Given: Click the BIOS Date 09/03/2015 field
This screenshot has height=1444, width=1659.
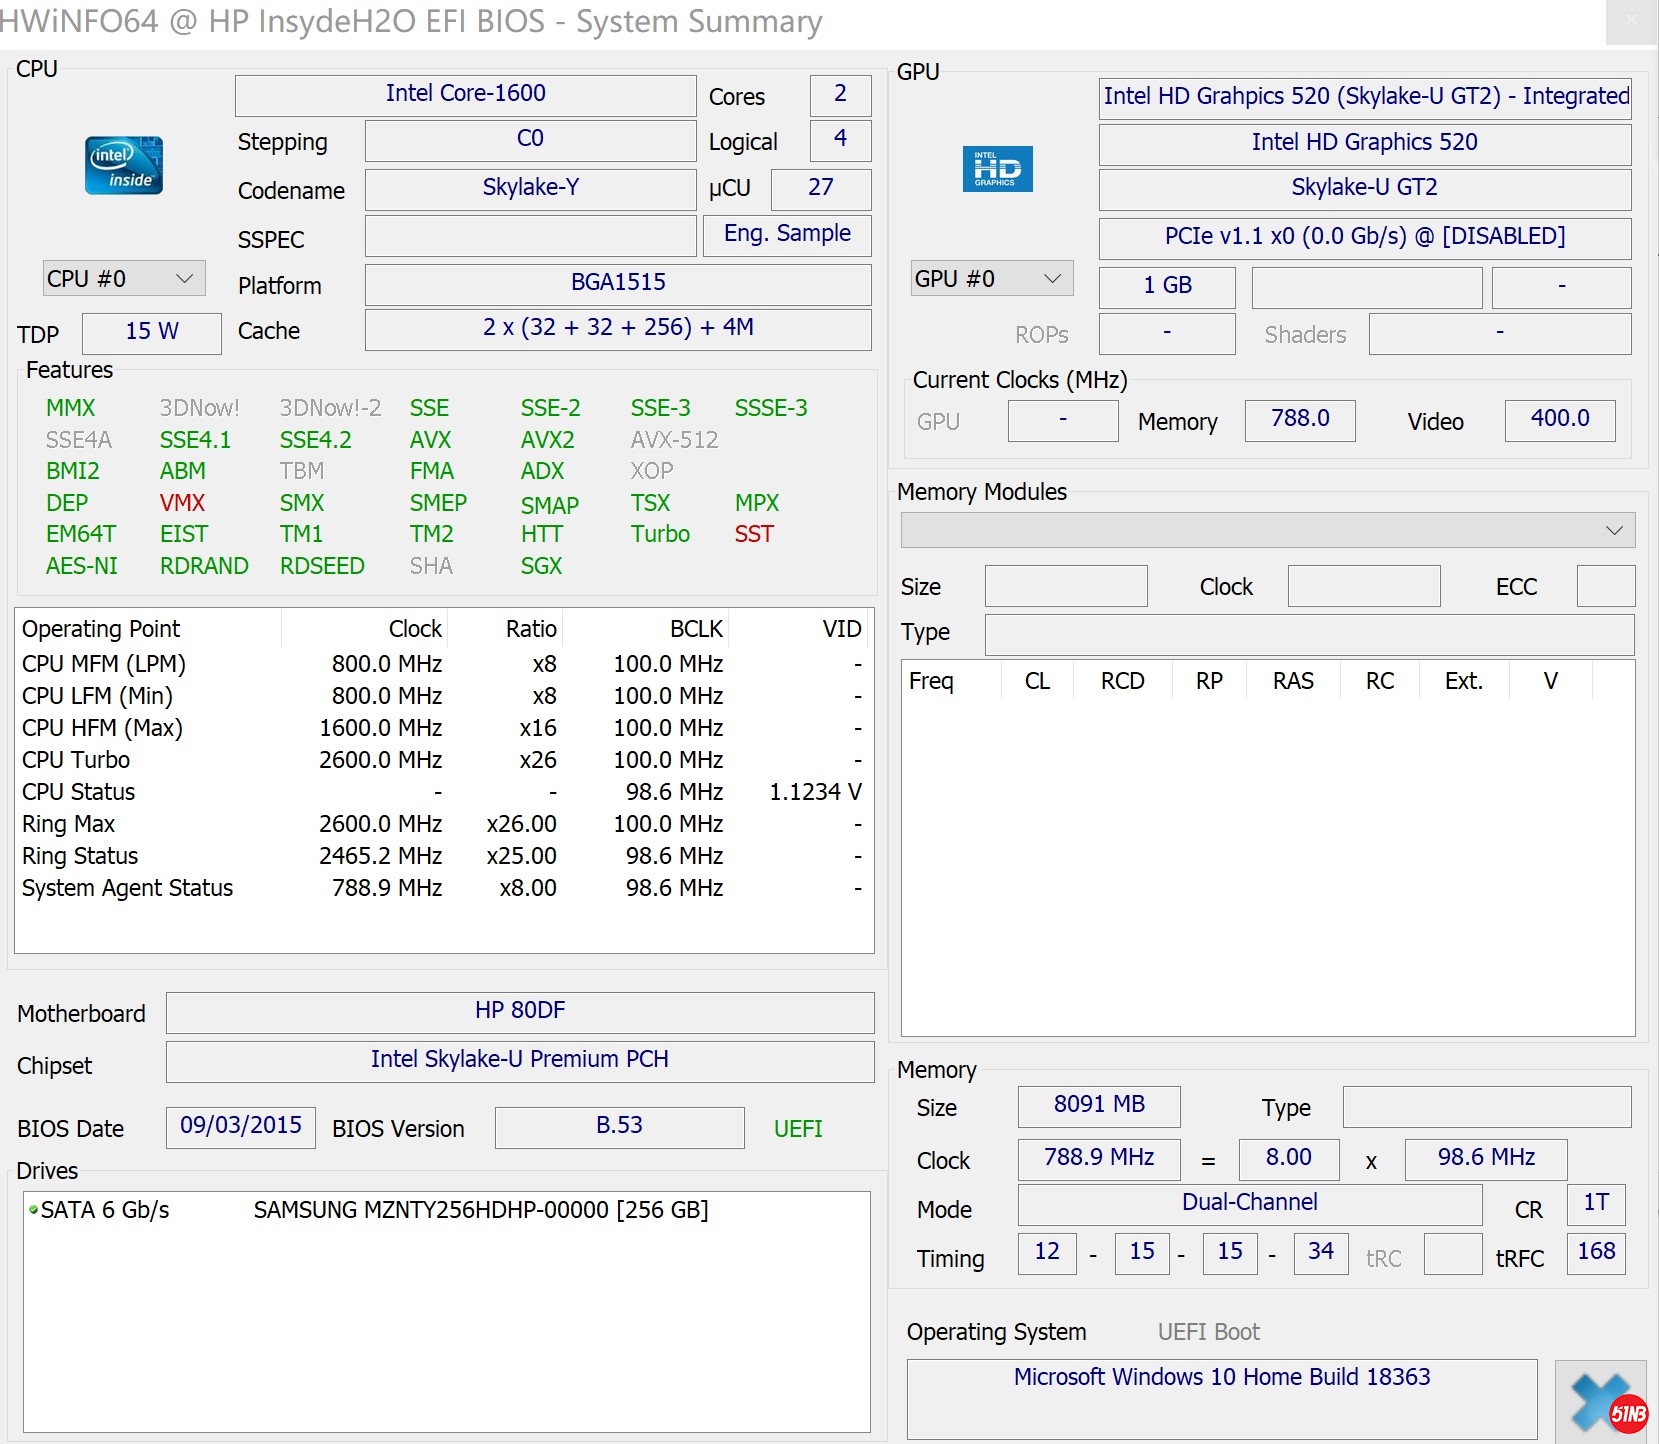Looking at the screenshot, I should pos(240,1126).
